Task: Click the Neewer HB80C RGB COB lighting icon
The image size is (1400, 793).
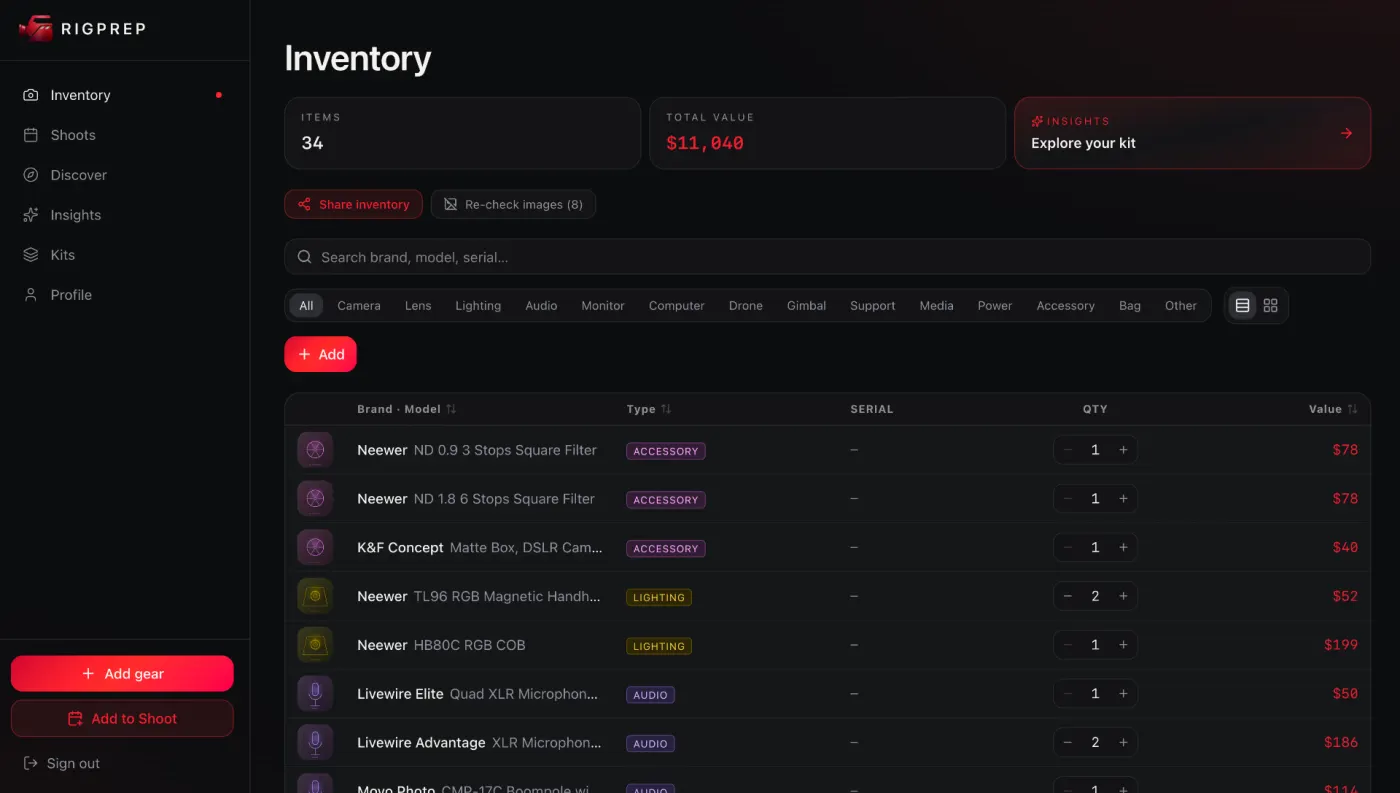Action: click(x=315, y=645)
